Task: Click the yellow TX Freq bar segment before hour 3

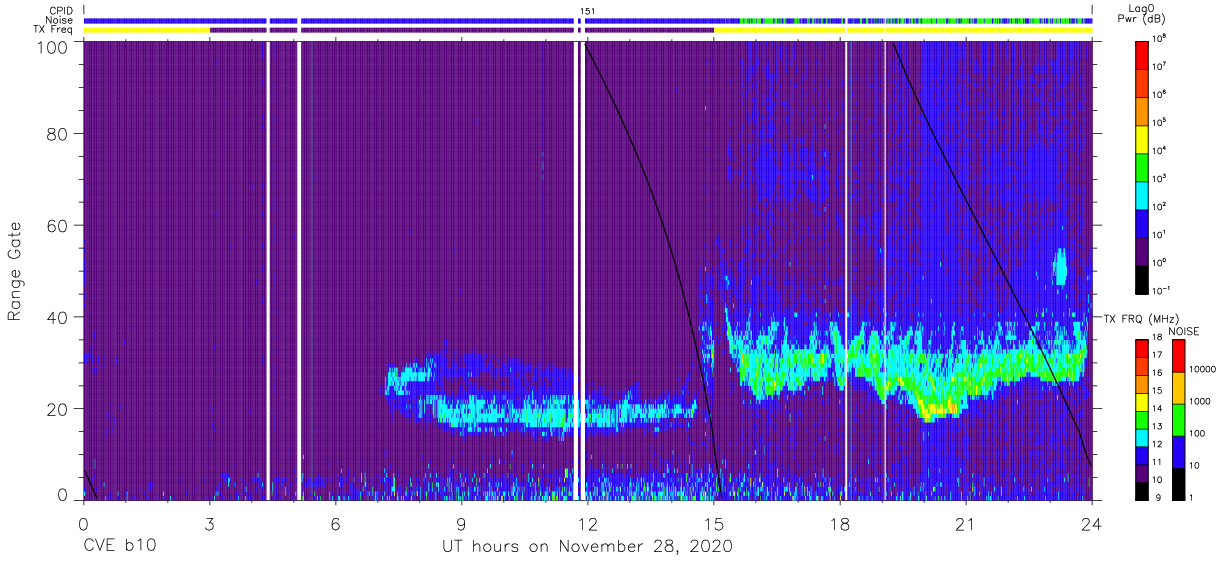Action: (147, 30)
